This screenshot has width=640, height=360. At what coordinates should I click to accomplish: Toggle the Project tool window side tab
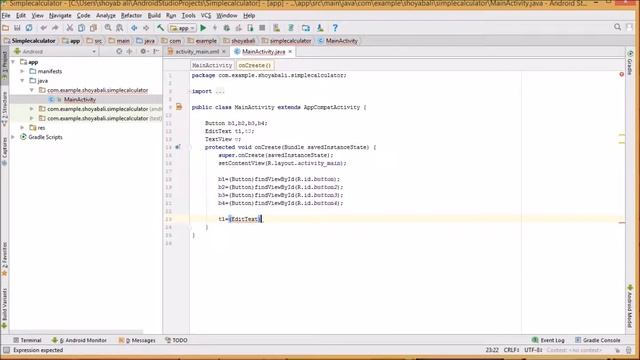point(4,66)
